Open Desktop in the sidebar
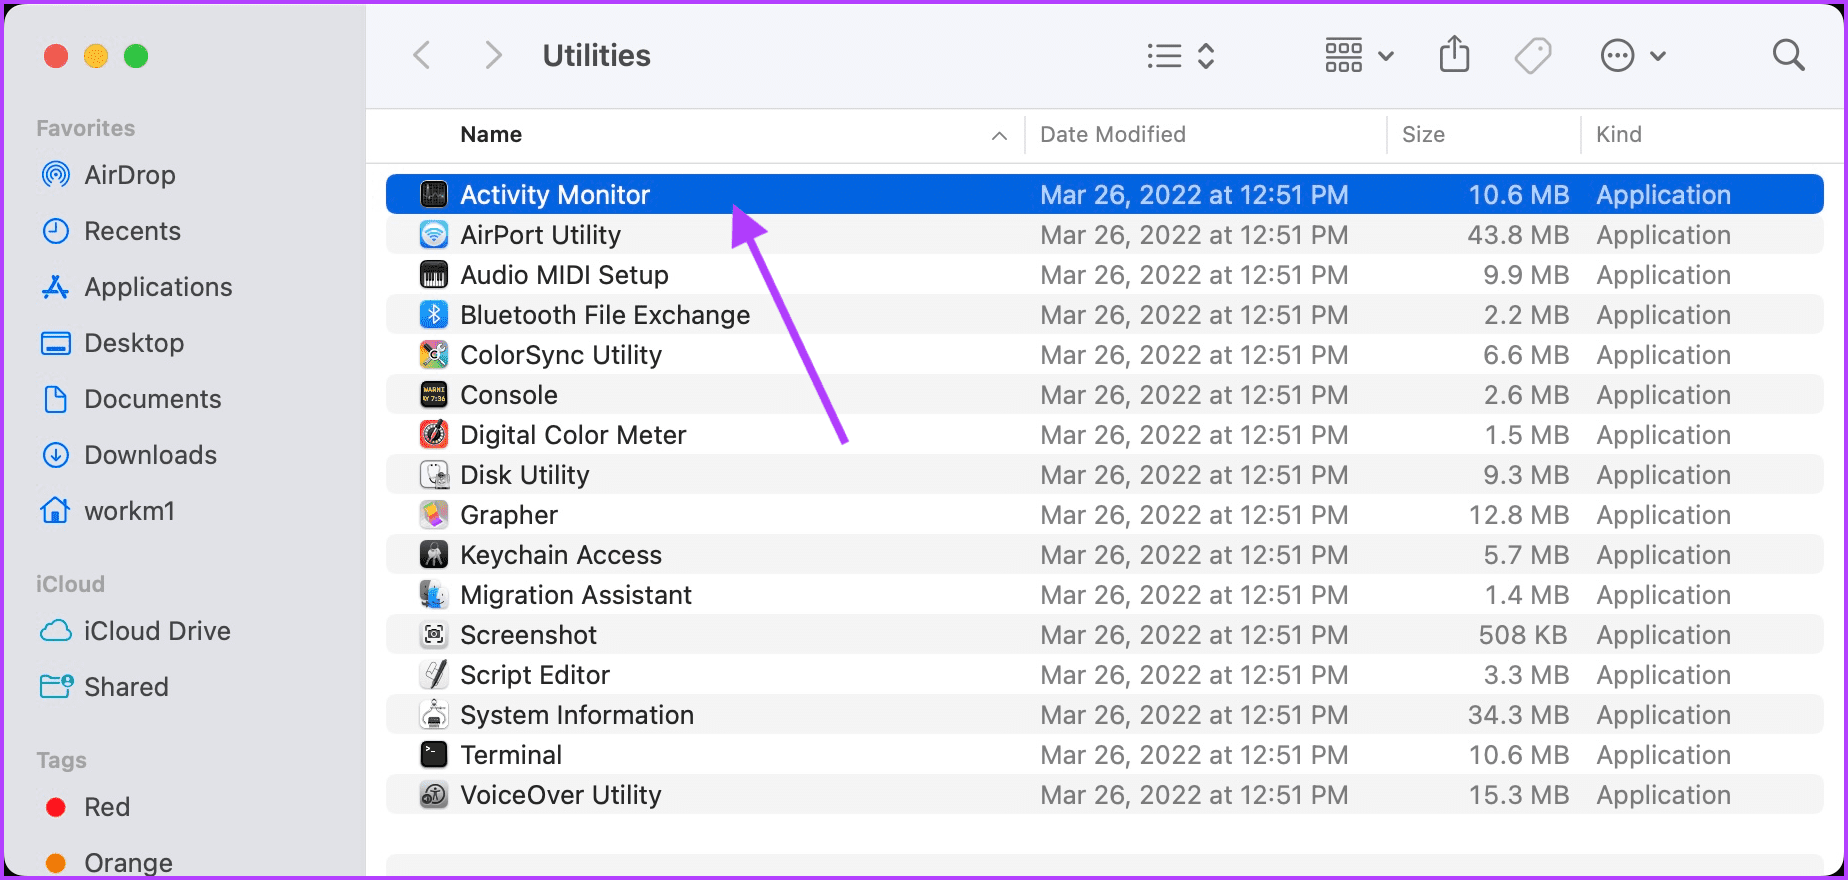This screenshot has width=1848, height=880. point(112,343)
